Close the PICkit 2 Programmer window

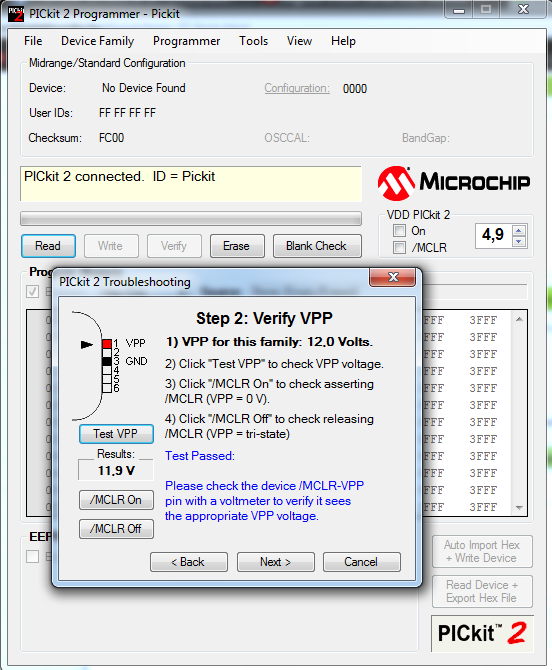523,10
